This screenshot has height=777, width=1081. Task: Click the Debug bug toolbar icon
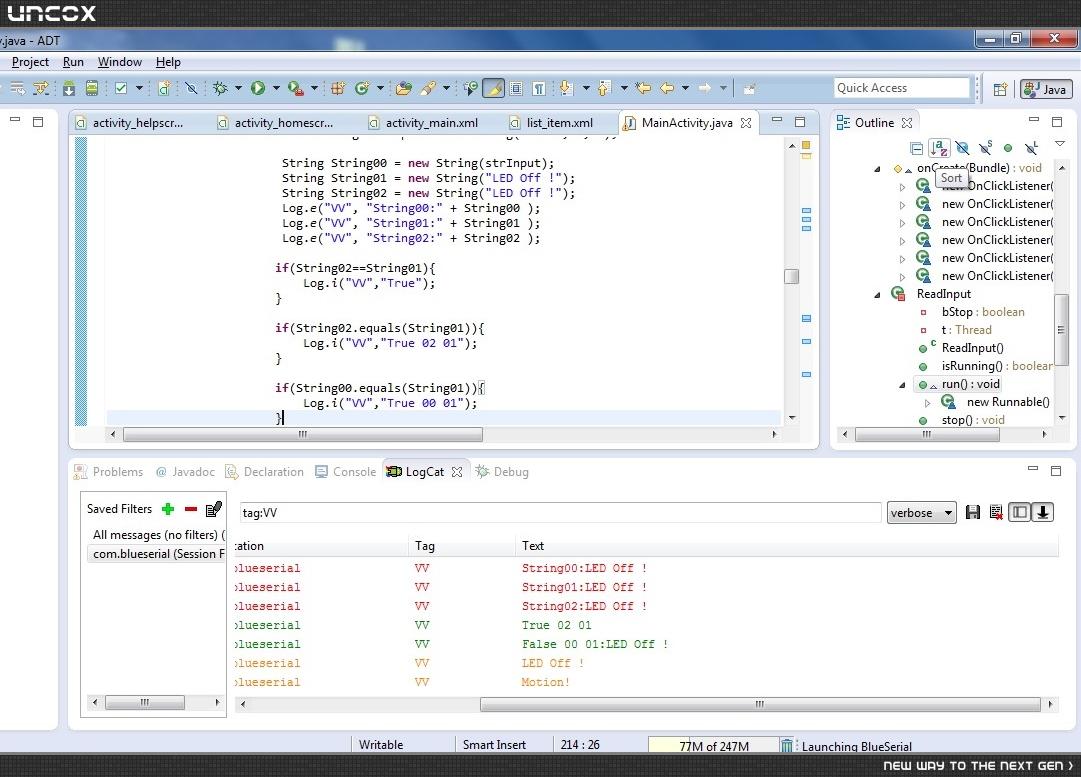[x=220, y=88]
